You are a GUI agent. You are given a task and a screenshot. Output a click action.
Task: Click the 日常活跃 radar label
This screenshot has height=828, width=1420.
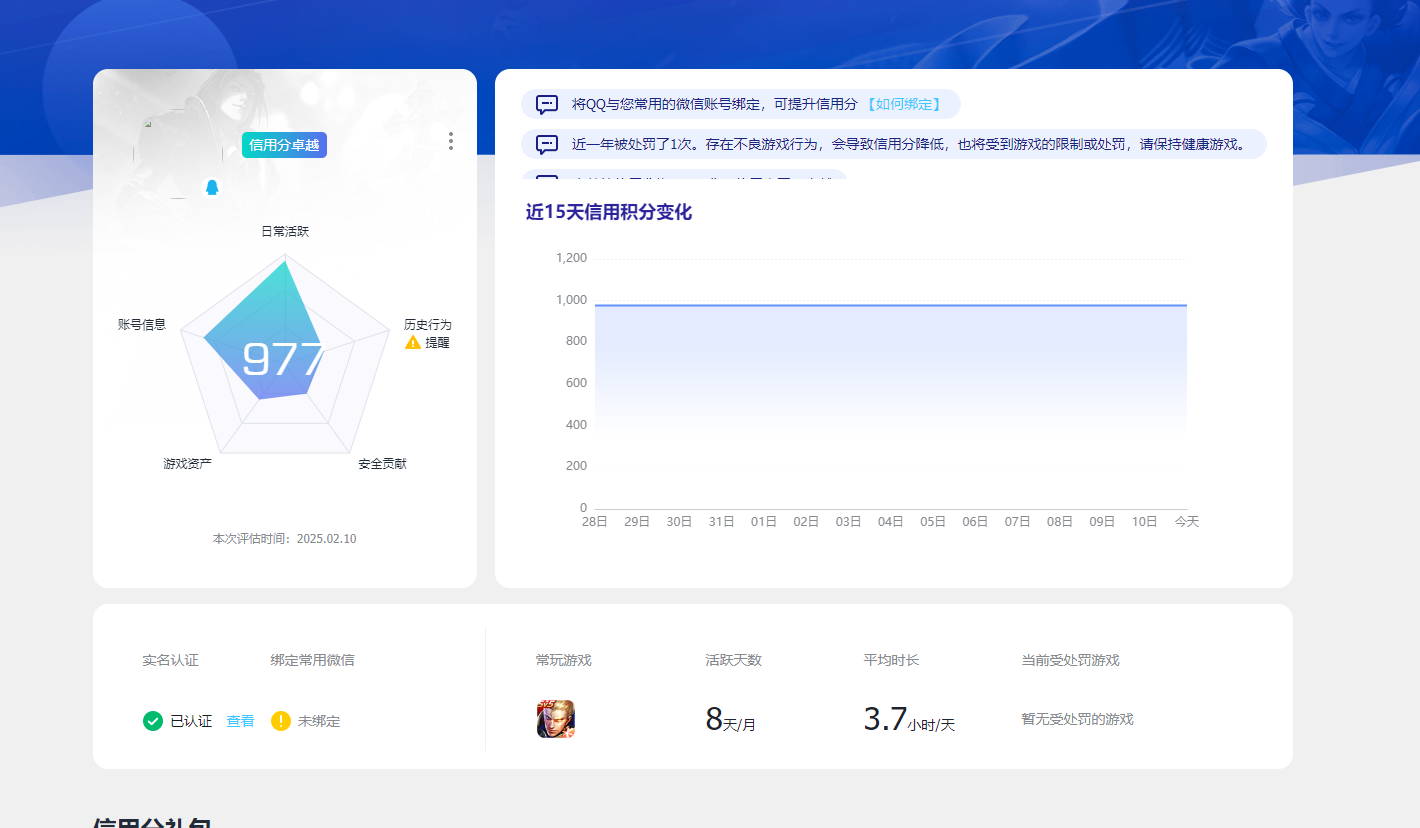click(x=285, y=231)
